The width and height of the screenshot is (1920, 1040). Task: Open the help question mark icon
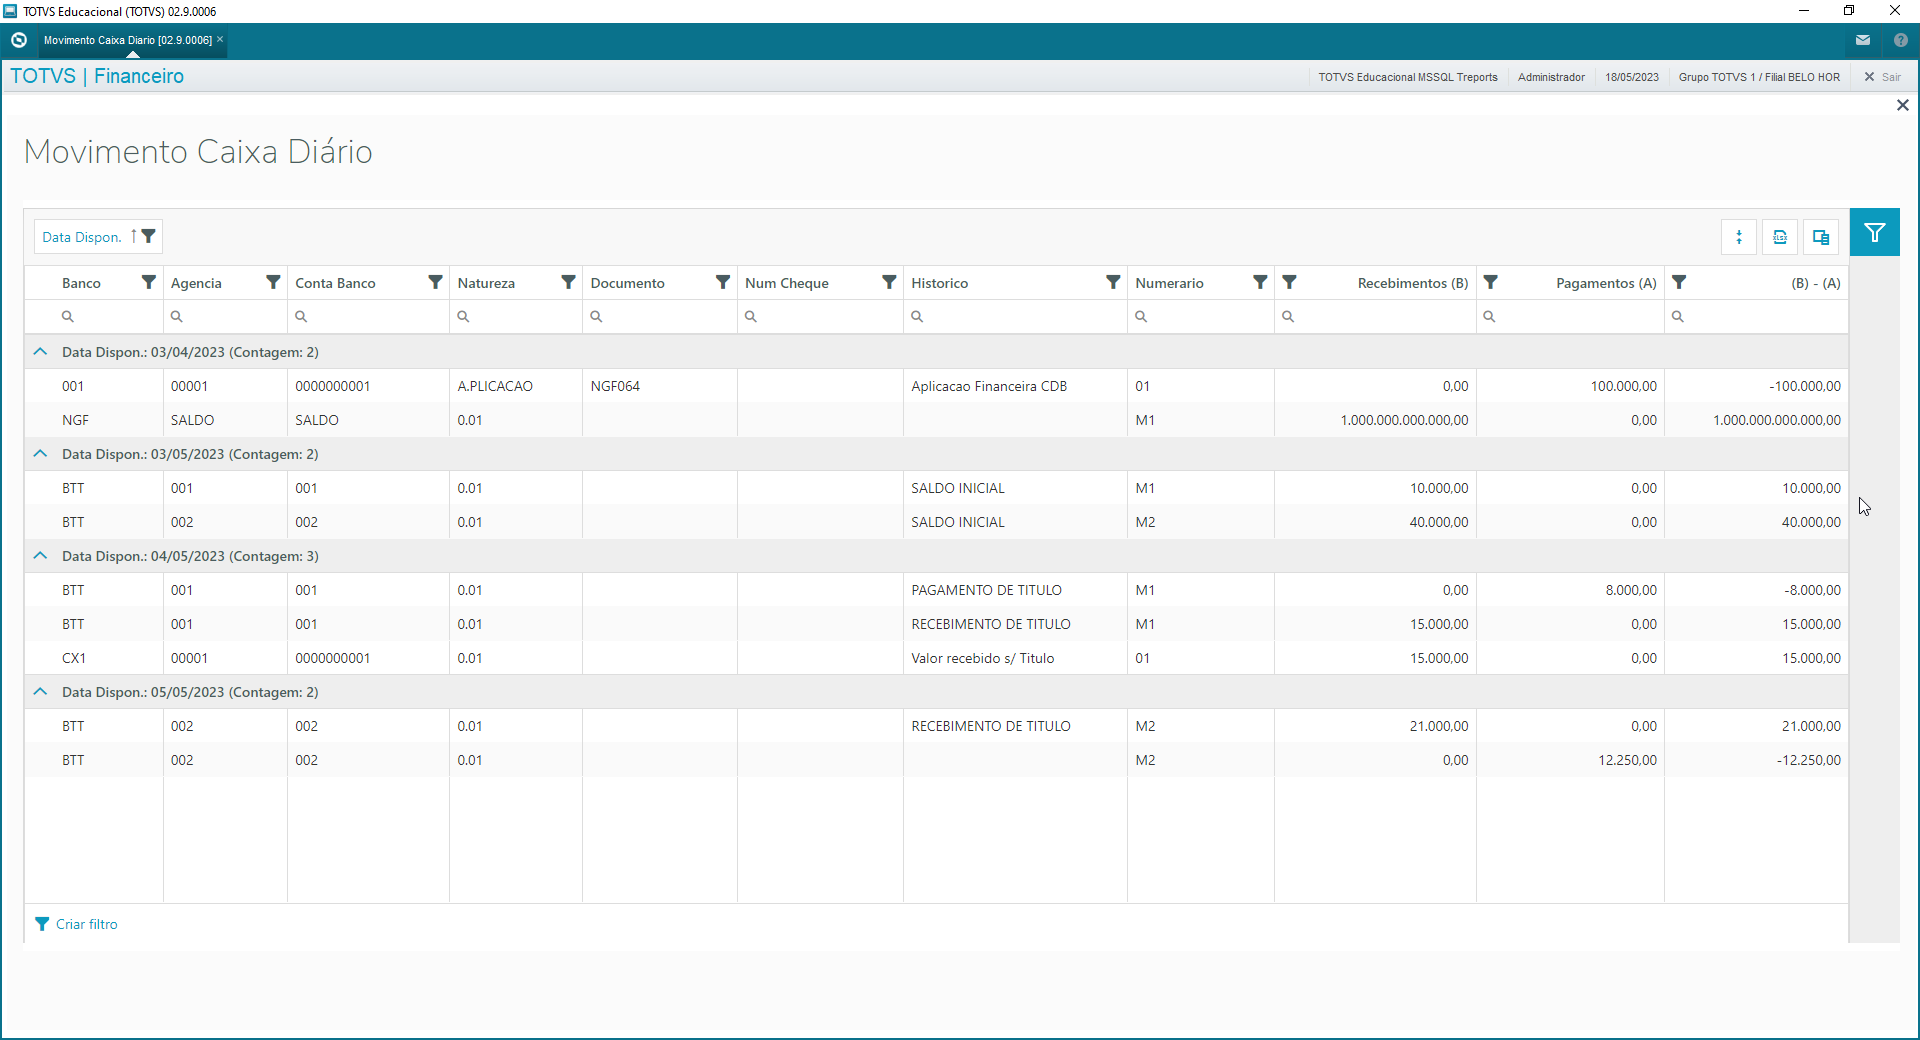1901,40
